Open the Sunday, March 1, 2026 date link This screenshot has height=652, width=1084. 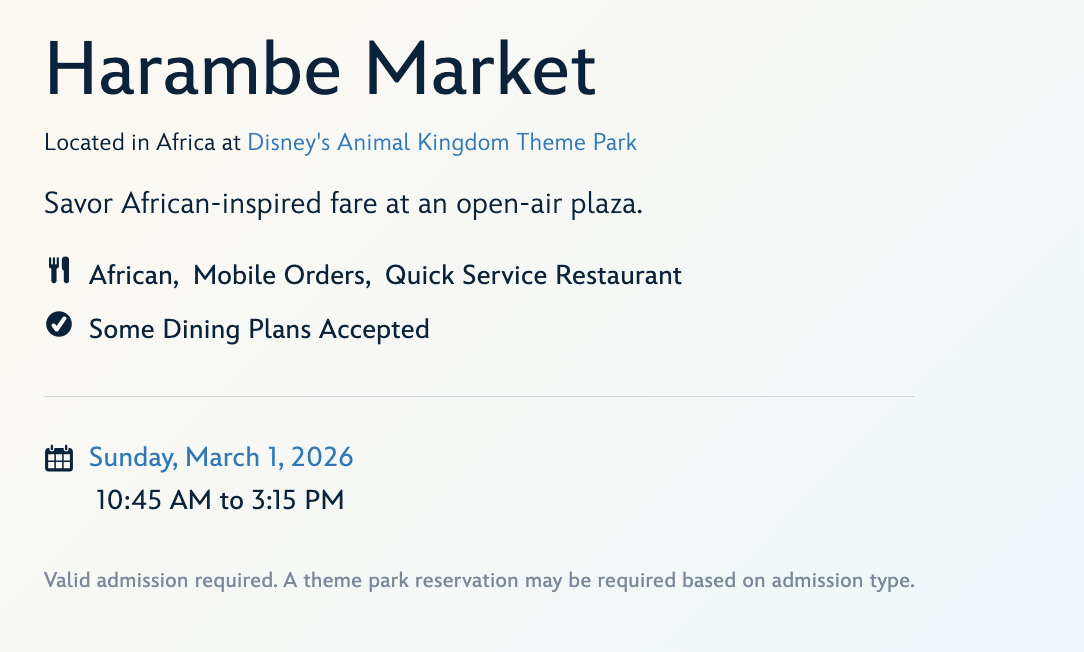tap(221, 457)
